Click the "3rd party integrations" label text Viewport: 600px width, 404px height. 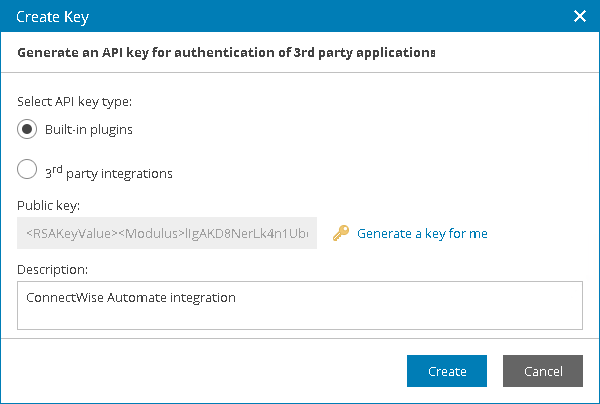[x=109, y=173]
